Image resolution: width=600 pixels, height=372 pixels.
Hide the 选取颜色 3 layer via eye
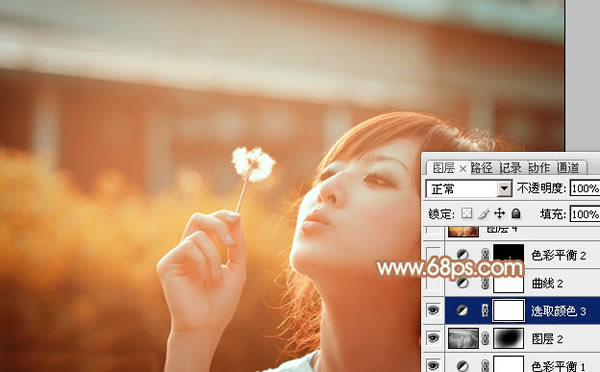point(433,310)
